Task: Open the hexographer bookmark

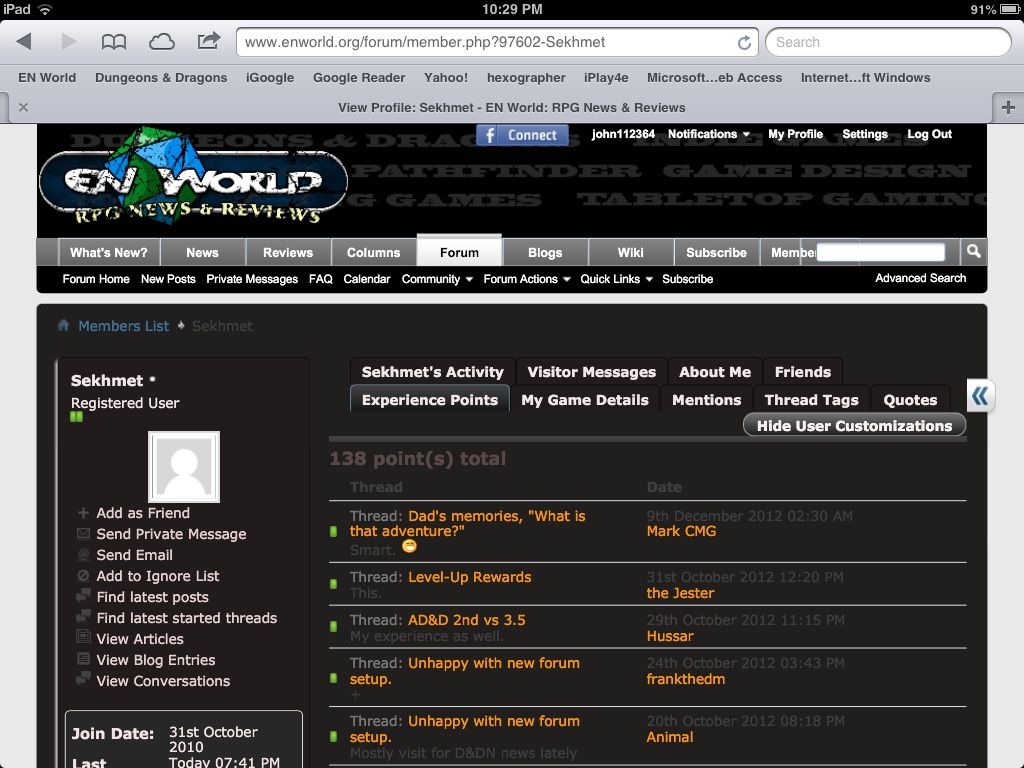Action: 526,78
